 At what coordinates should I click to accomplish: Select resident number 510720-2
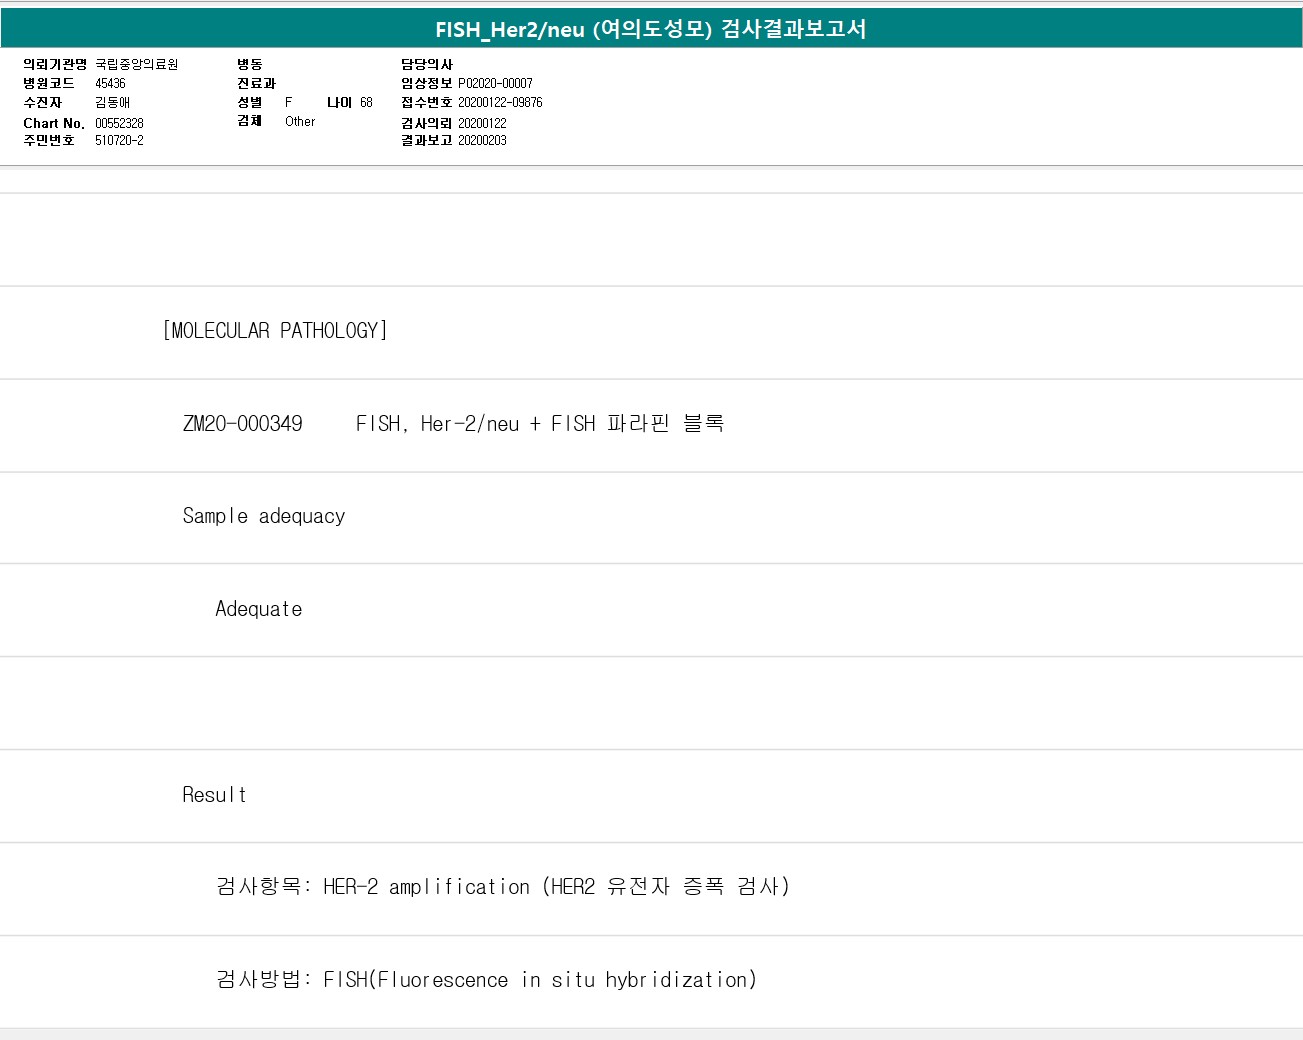pyautogui.click(x=119, y=140)
